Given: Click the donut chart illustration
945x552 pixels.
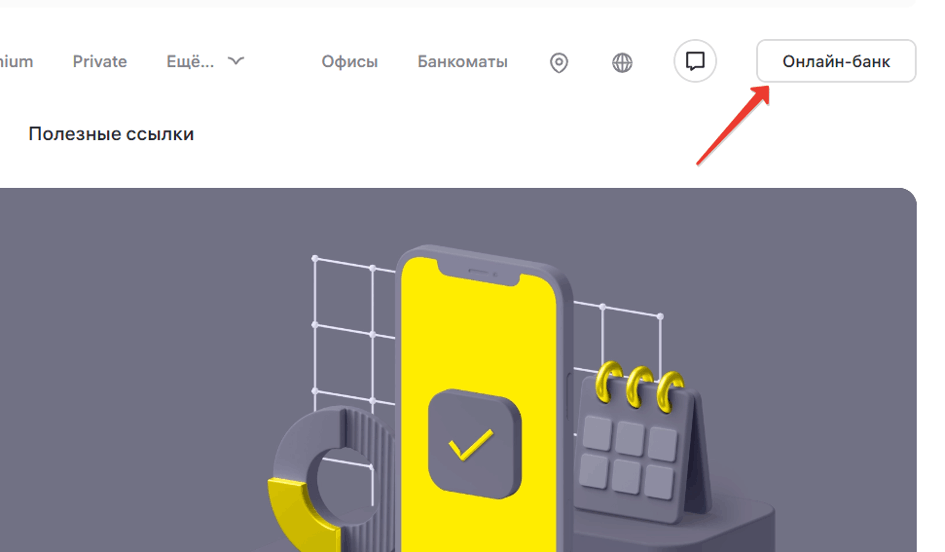Looking at the screenshot, I should (x=324, y=476).
